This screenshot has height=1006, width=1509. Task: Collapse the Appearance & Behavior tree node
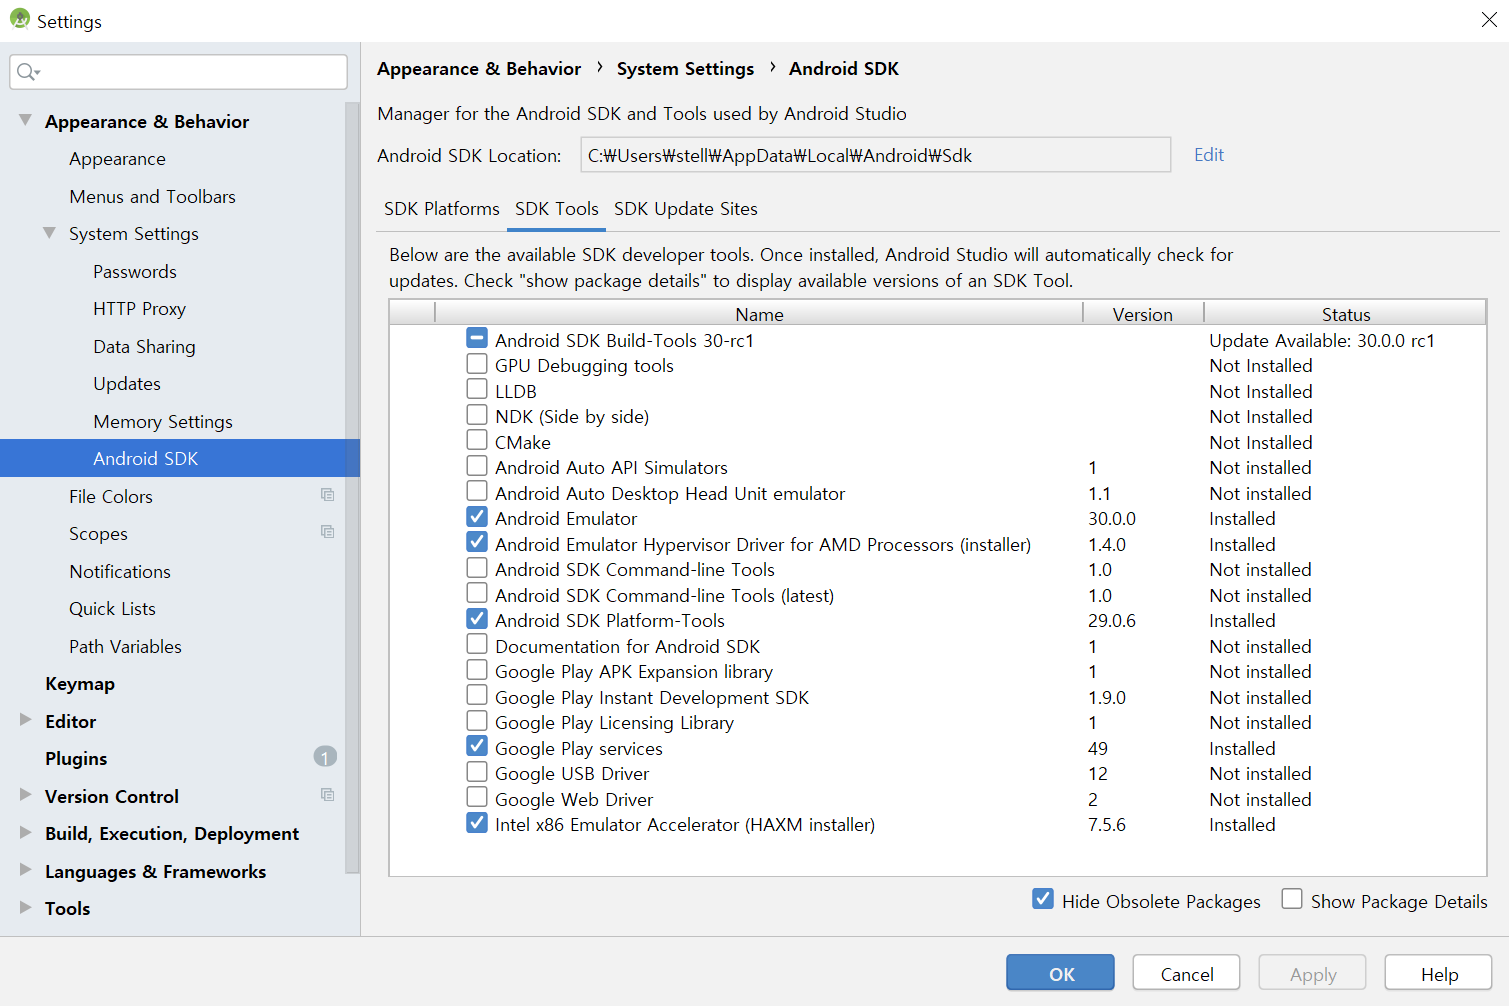pos(25,120)
